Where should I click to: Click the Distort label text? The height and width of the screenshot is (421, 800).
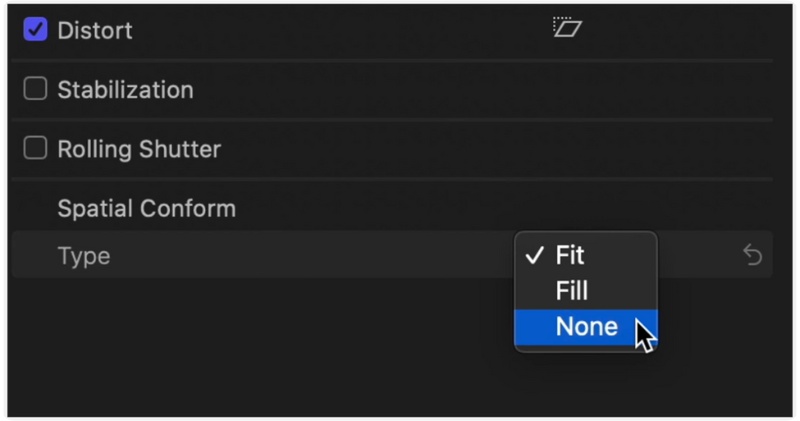pos(95,30)
